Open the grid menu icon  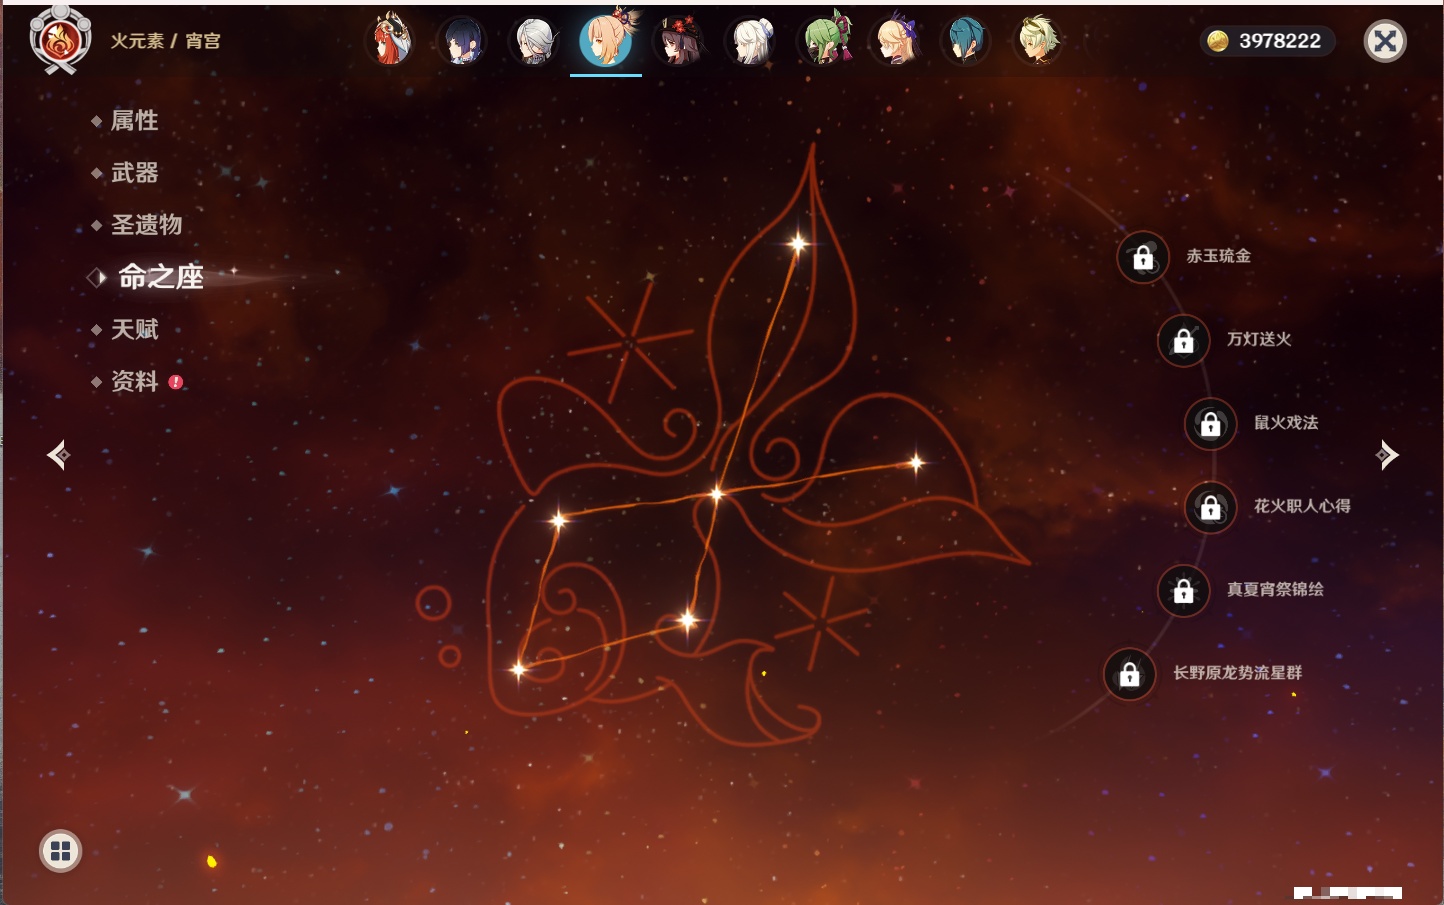point(60,851)
